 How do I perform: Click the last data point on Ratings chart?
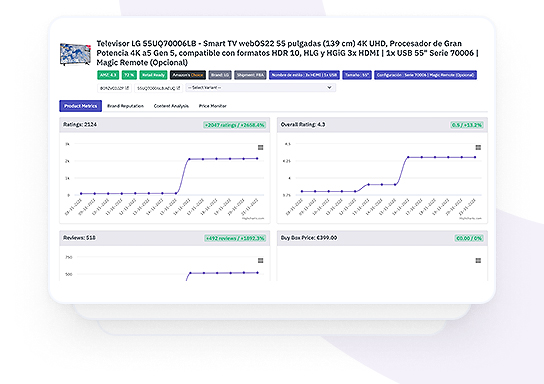[x=257, y=159]
